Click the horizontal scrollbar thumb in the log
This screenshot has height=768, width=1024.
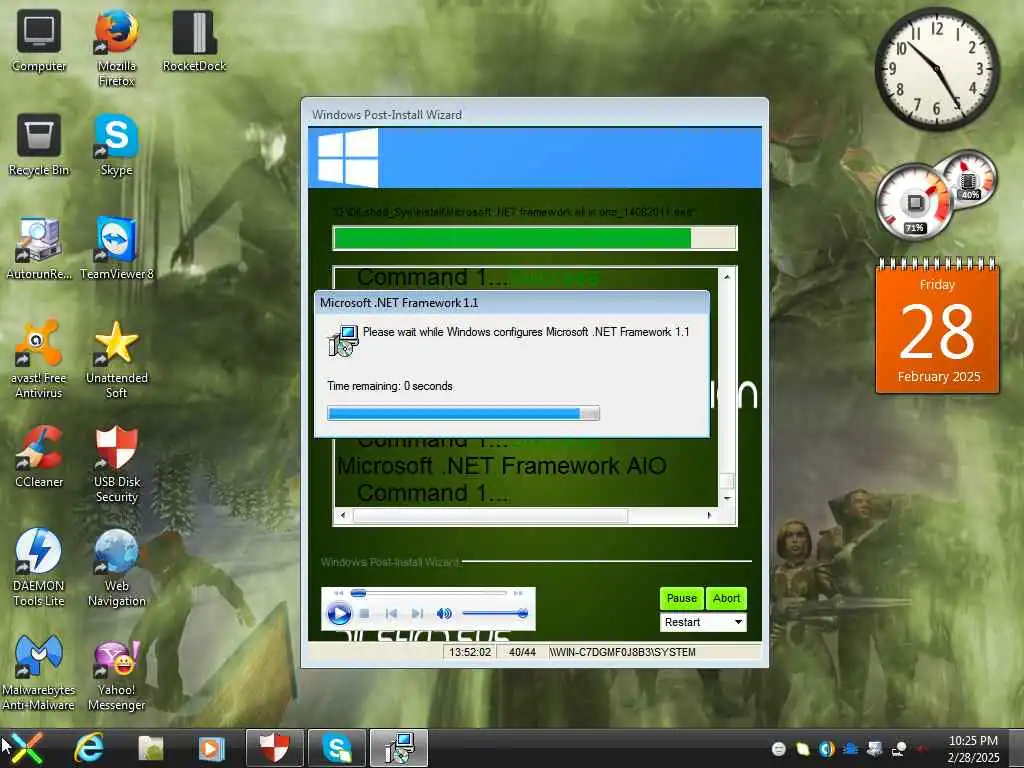(x=490, y=515)
